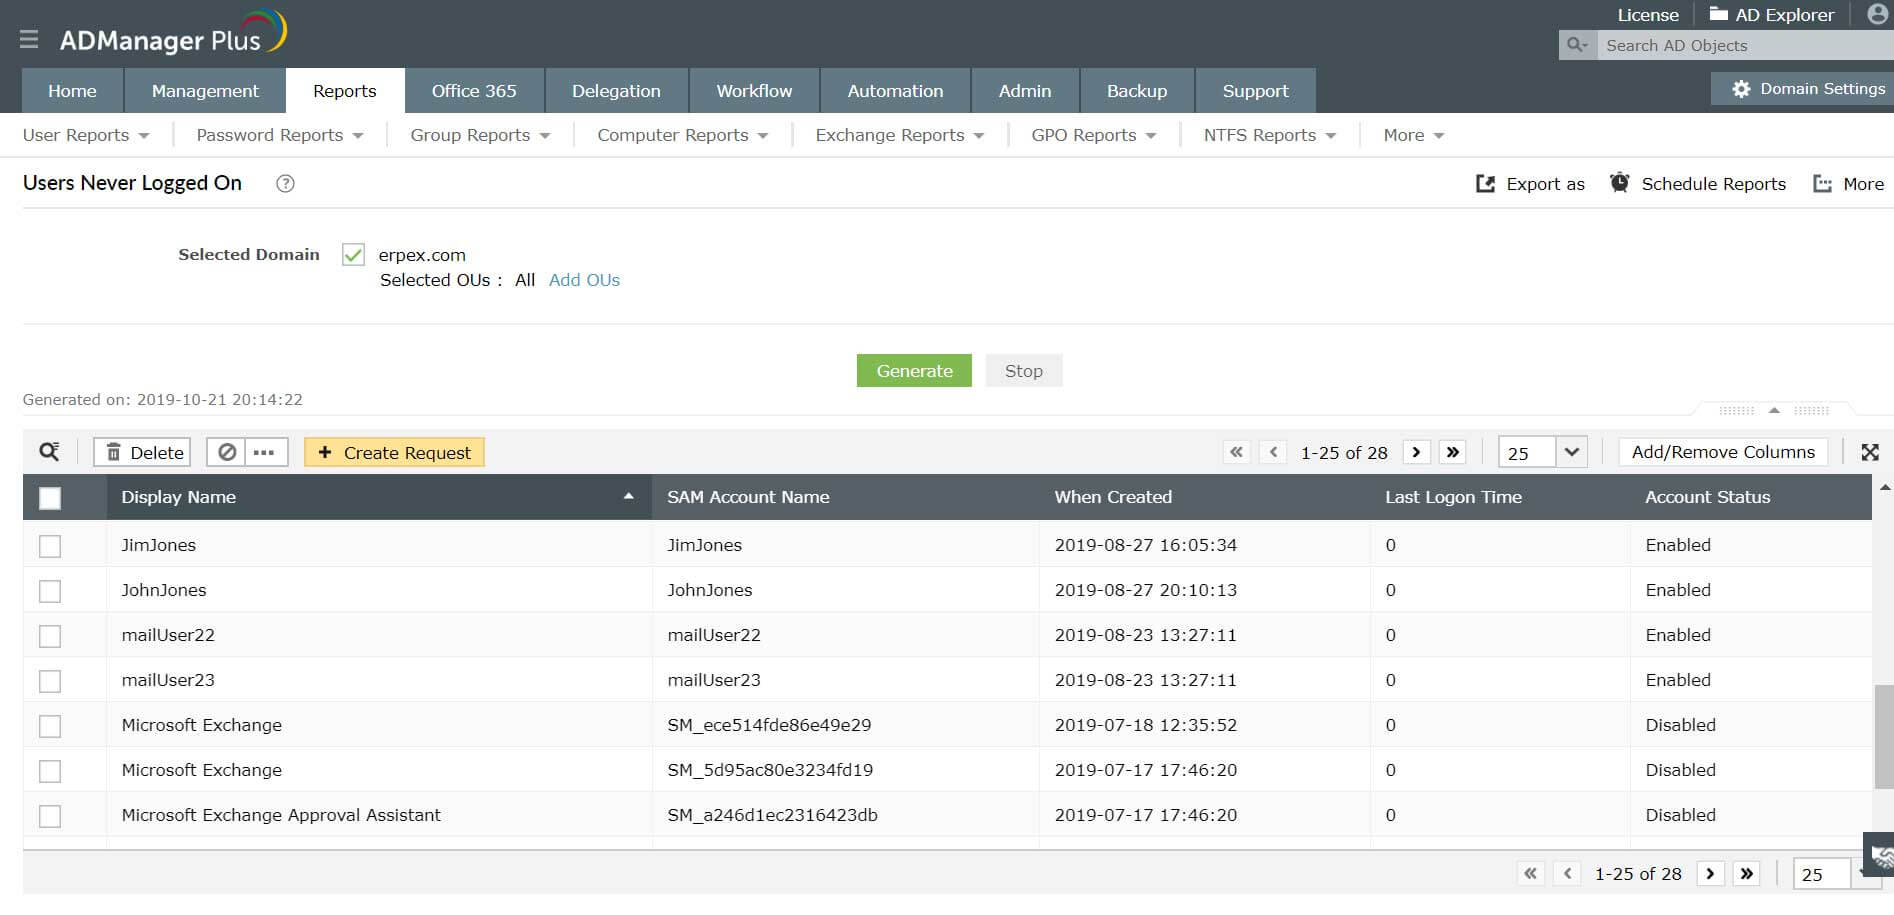Click the Create Request button

(395, 452)
